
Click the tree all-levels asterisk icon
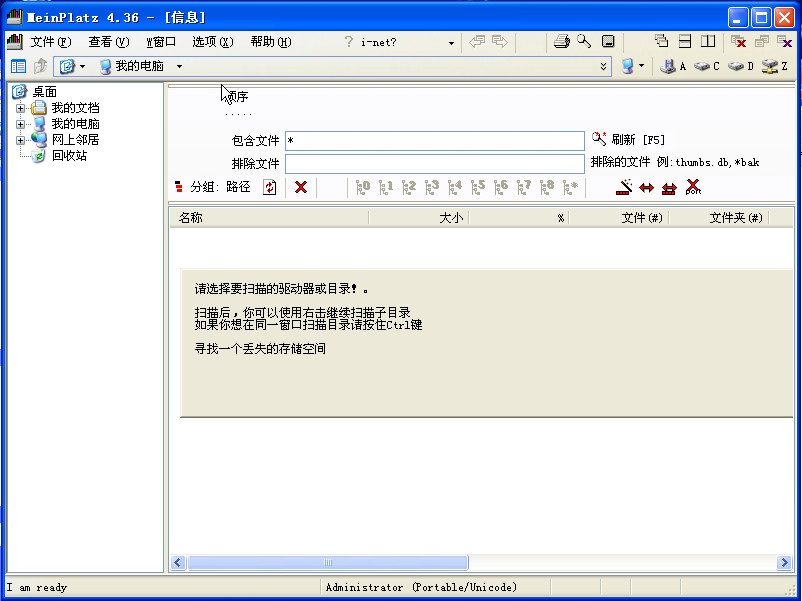click(570, 187)
